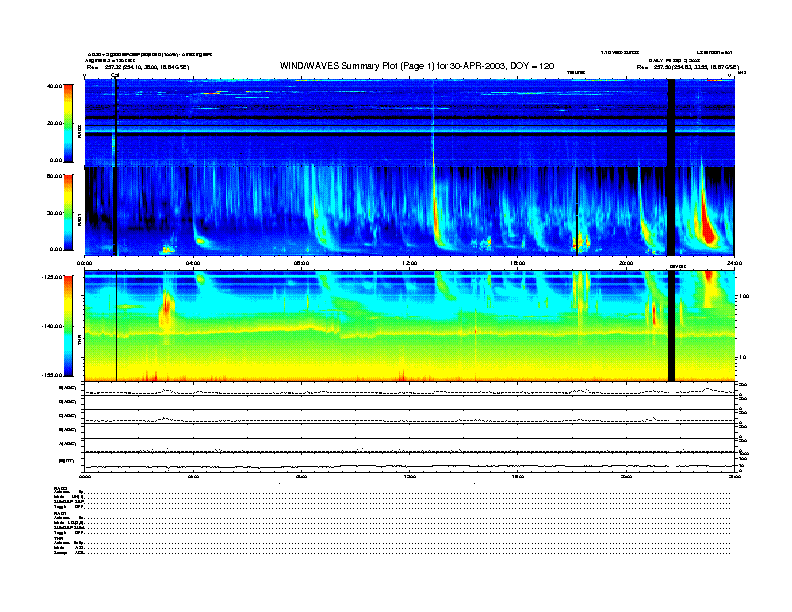This screenshot has width=792, height=612.
Task: Click the -155.00 label on TNR scale
Action: pos(52,375)
